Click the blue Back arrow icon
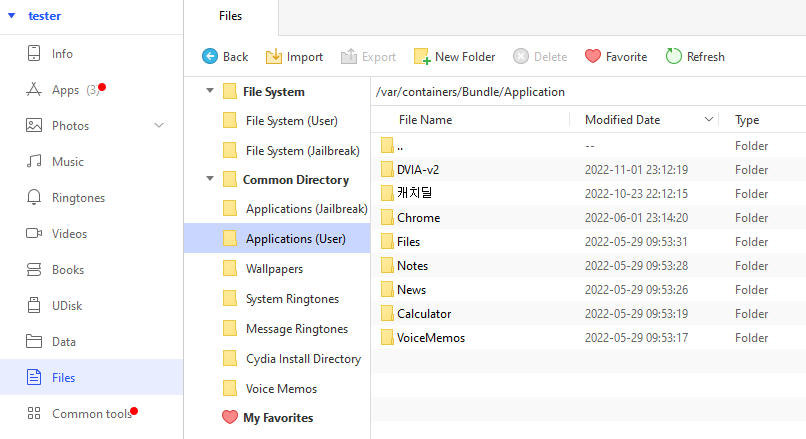 click(x=210, y=56)
